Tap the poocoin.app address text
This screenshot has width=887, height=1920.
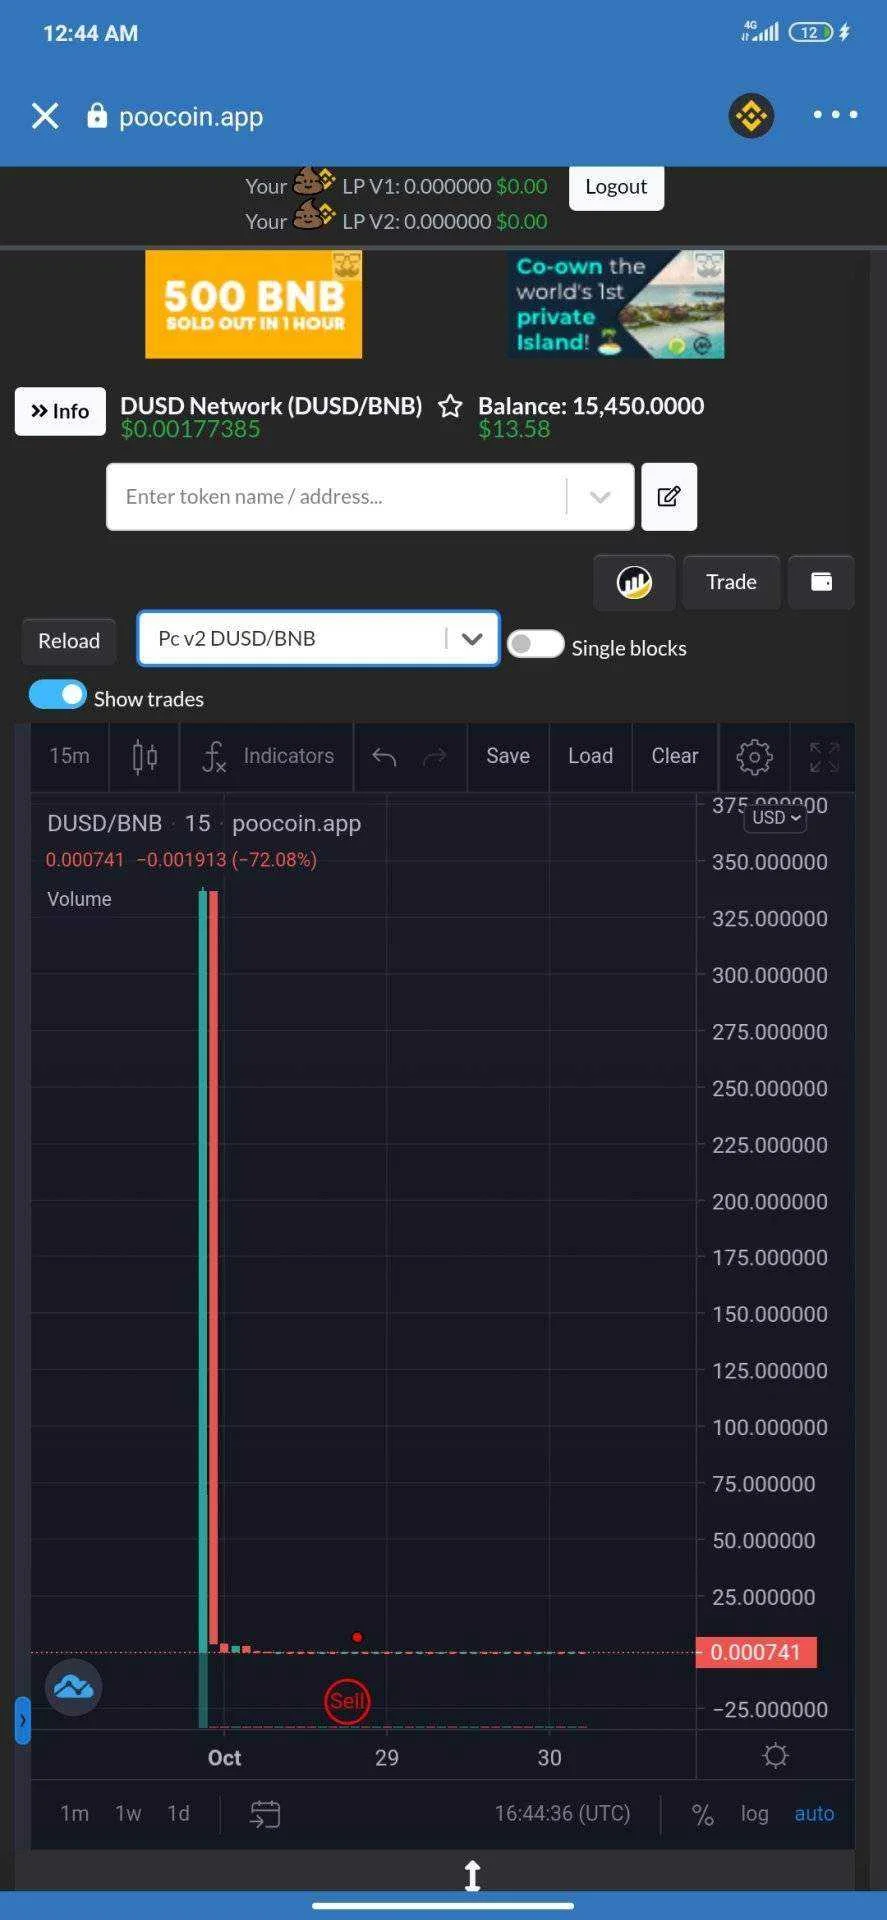pos(191,117)
